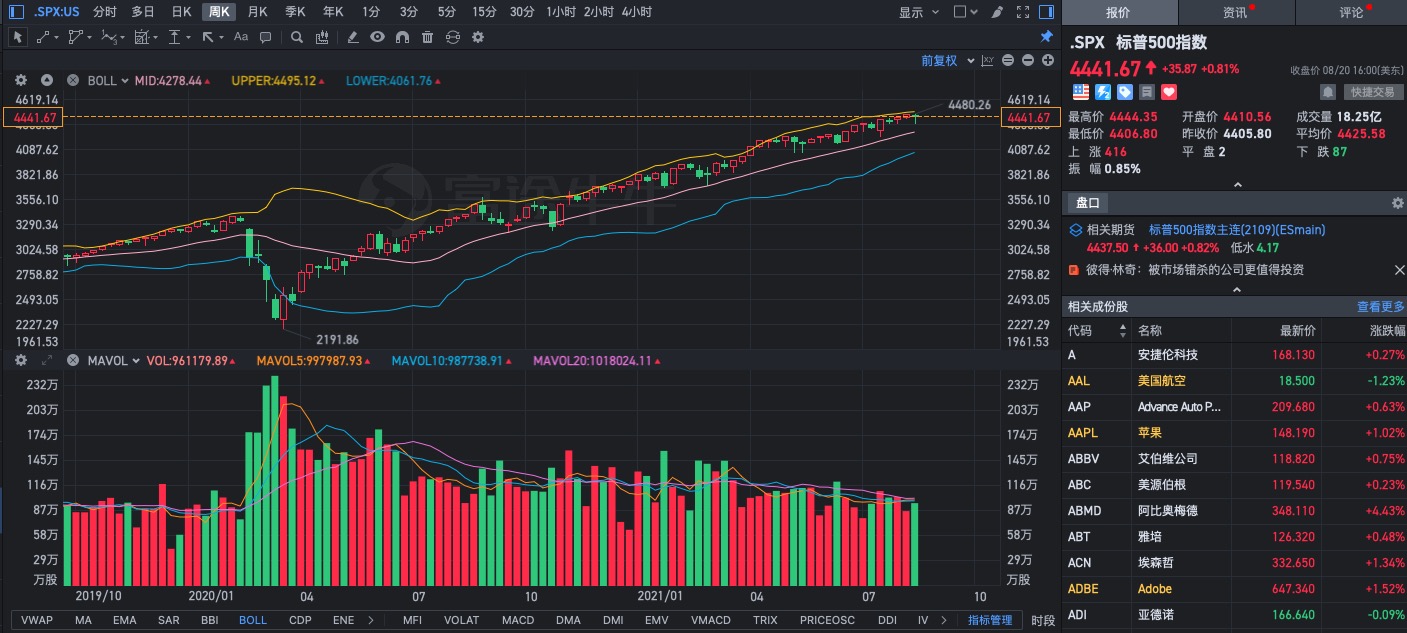1407x633 pixels.
Task: Open the search magnifier tool
Action: [297, 37]
